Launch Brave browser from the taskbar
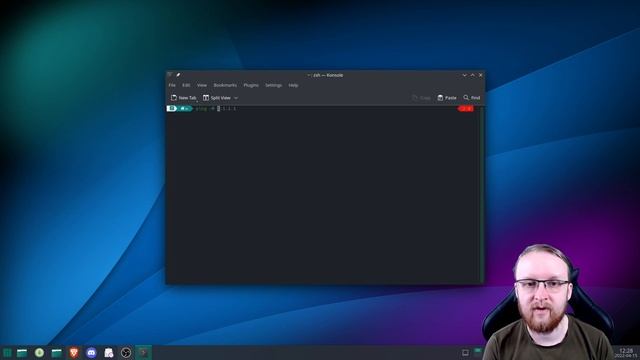The height and width of the screenshot is (360, 640). pos(74,353)
